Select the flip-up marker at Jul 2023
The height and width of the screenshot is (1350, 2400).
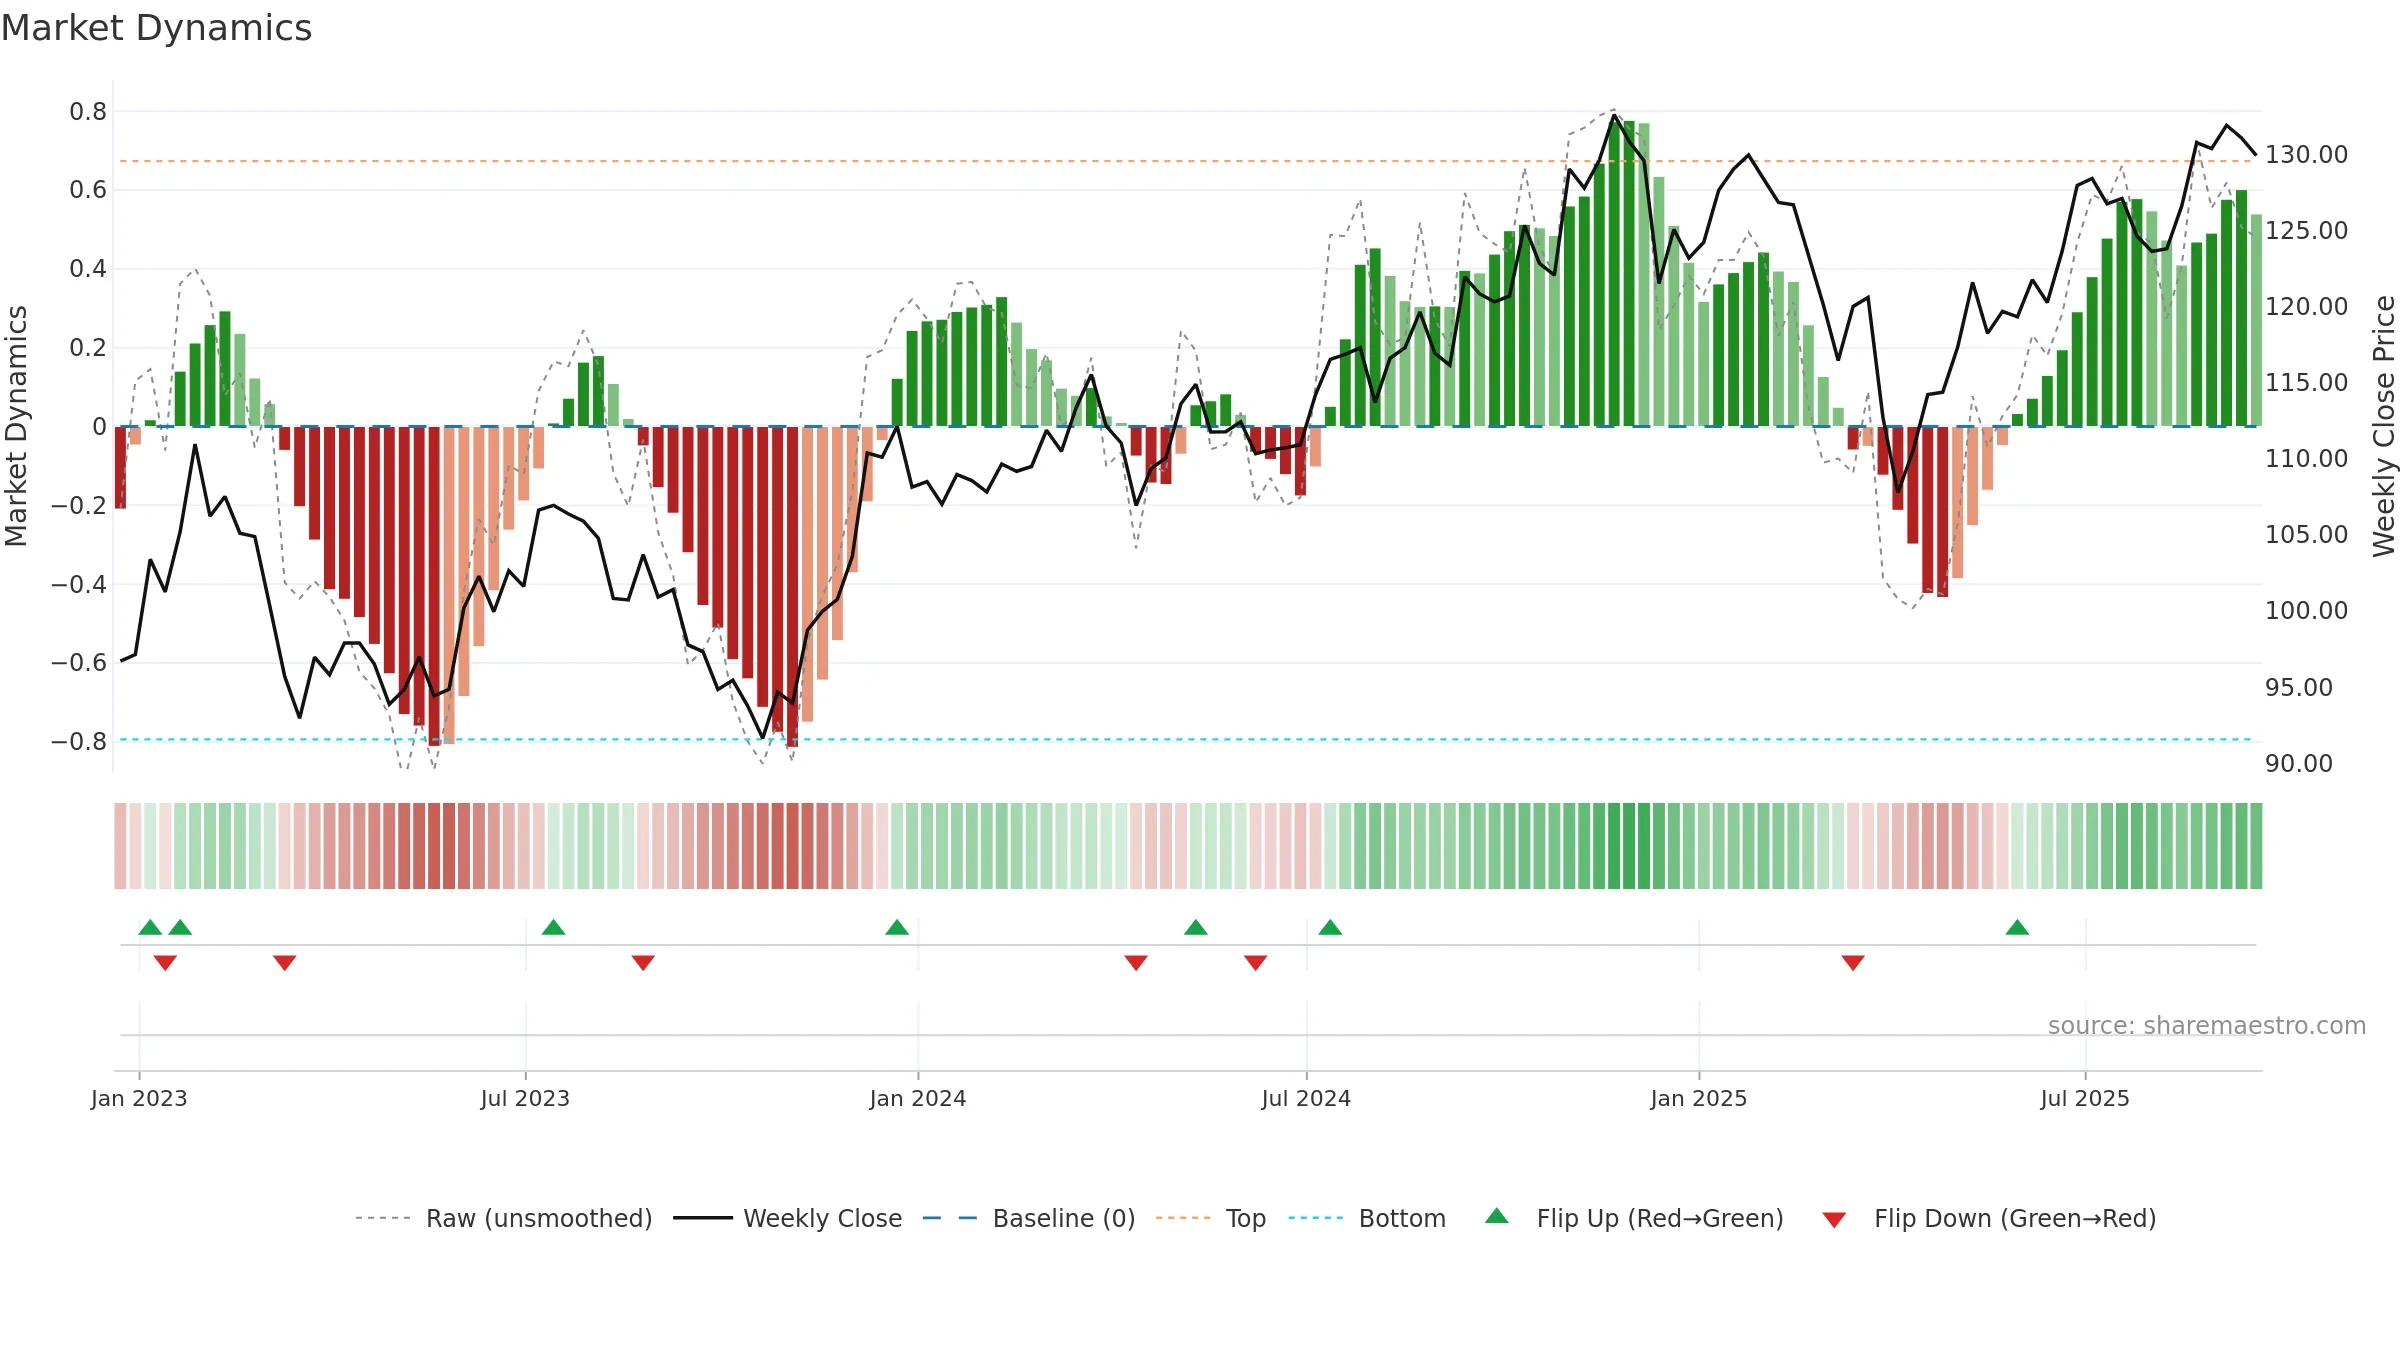[x=554, y=927]
